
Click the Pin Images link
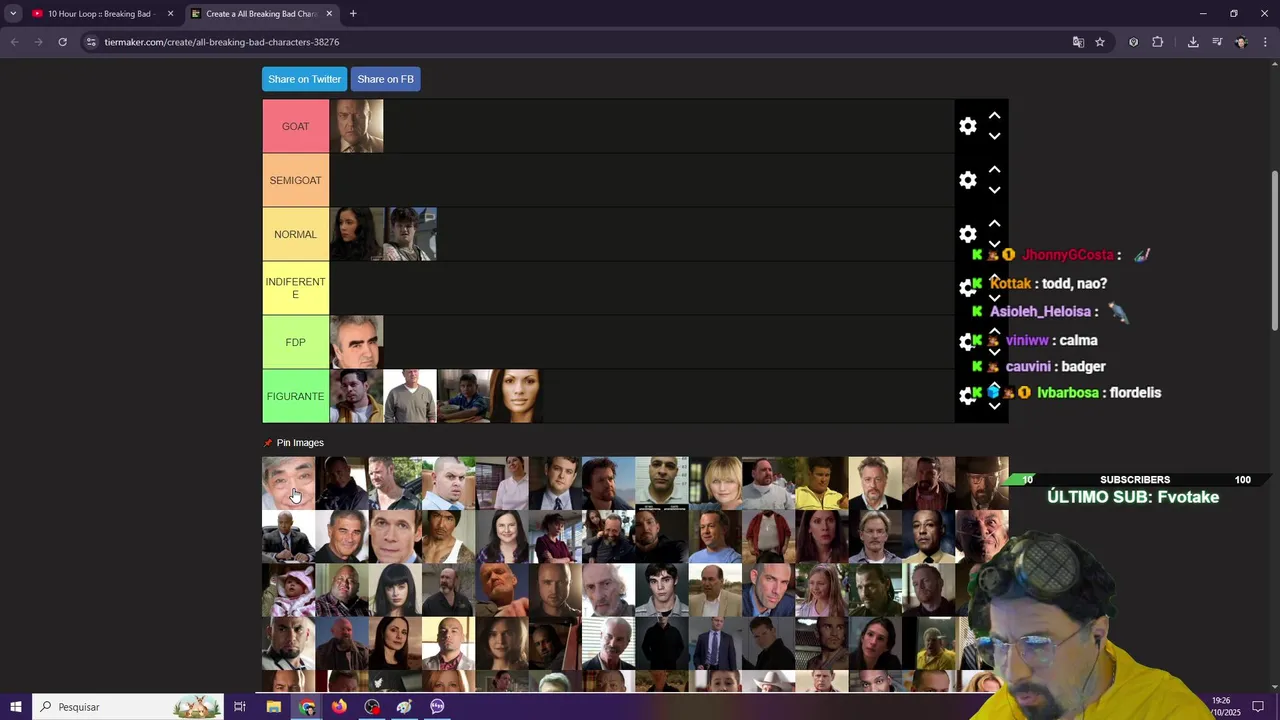(300, 443)
